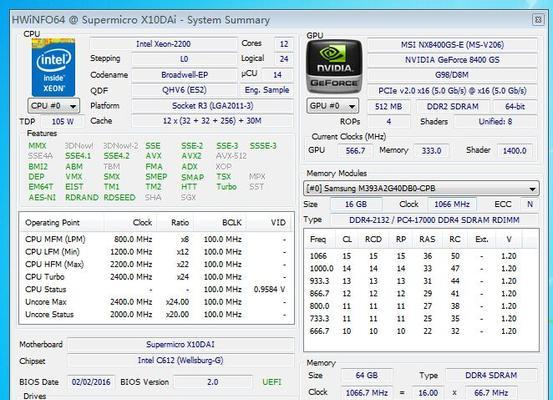Screen dimensions: 553x400
Task: Click the AVX-512 feature label
Action: [x=231, y=156]
